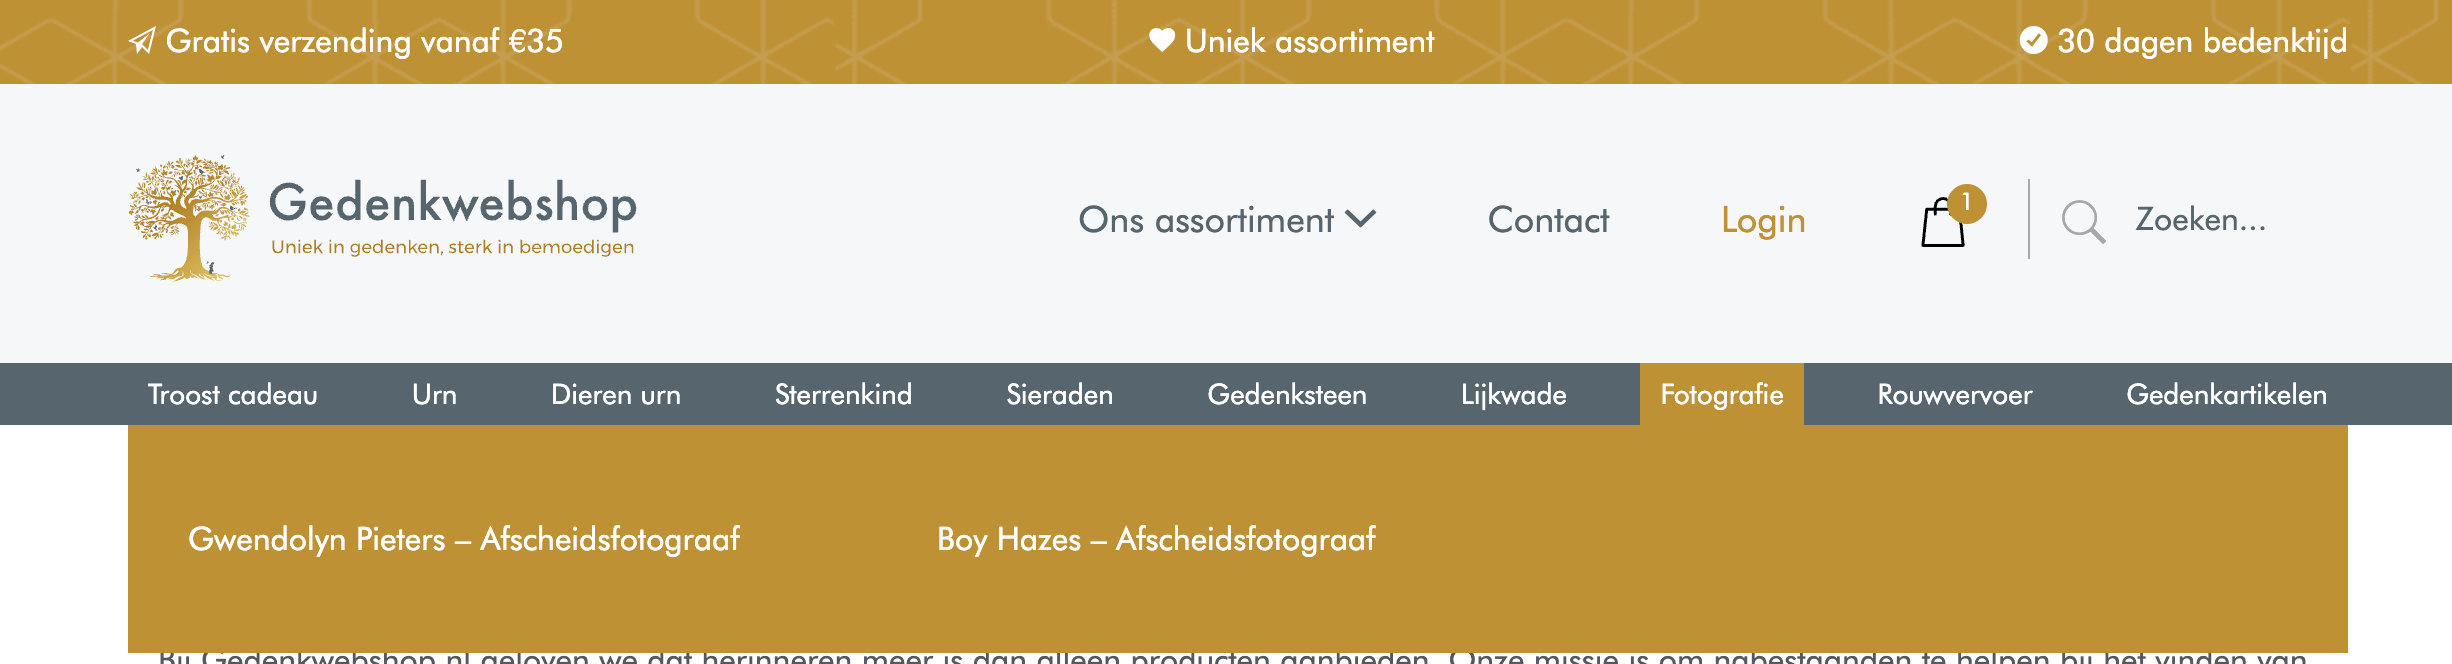
Task: Click the Gedenkwebshop tree logo
Action: [188, 218]
